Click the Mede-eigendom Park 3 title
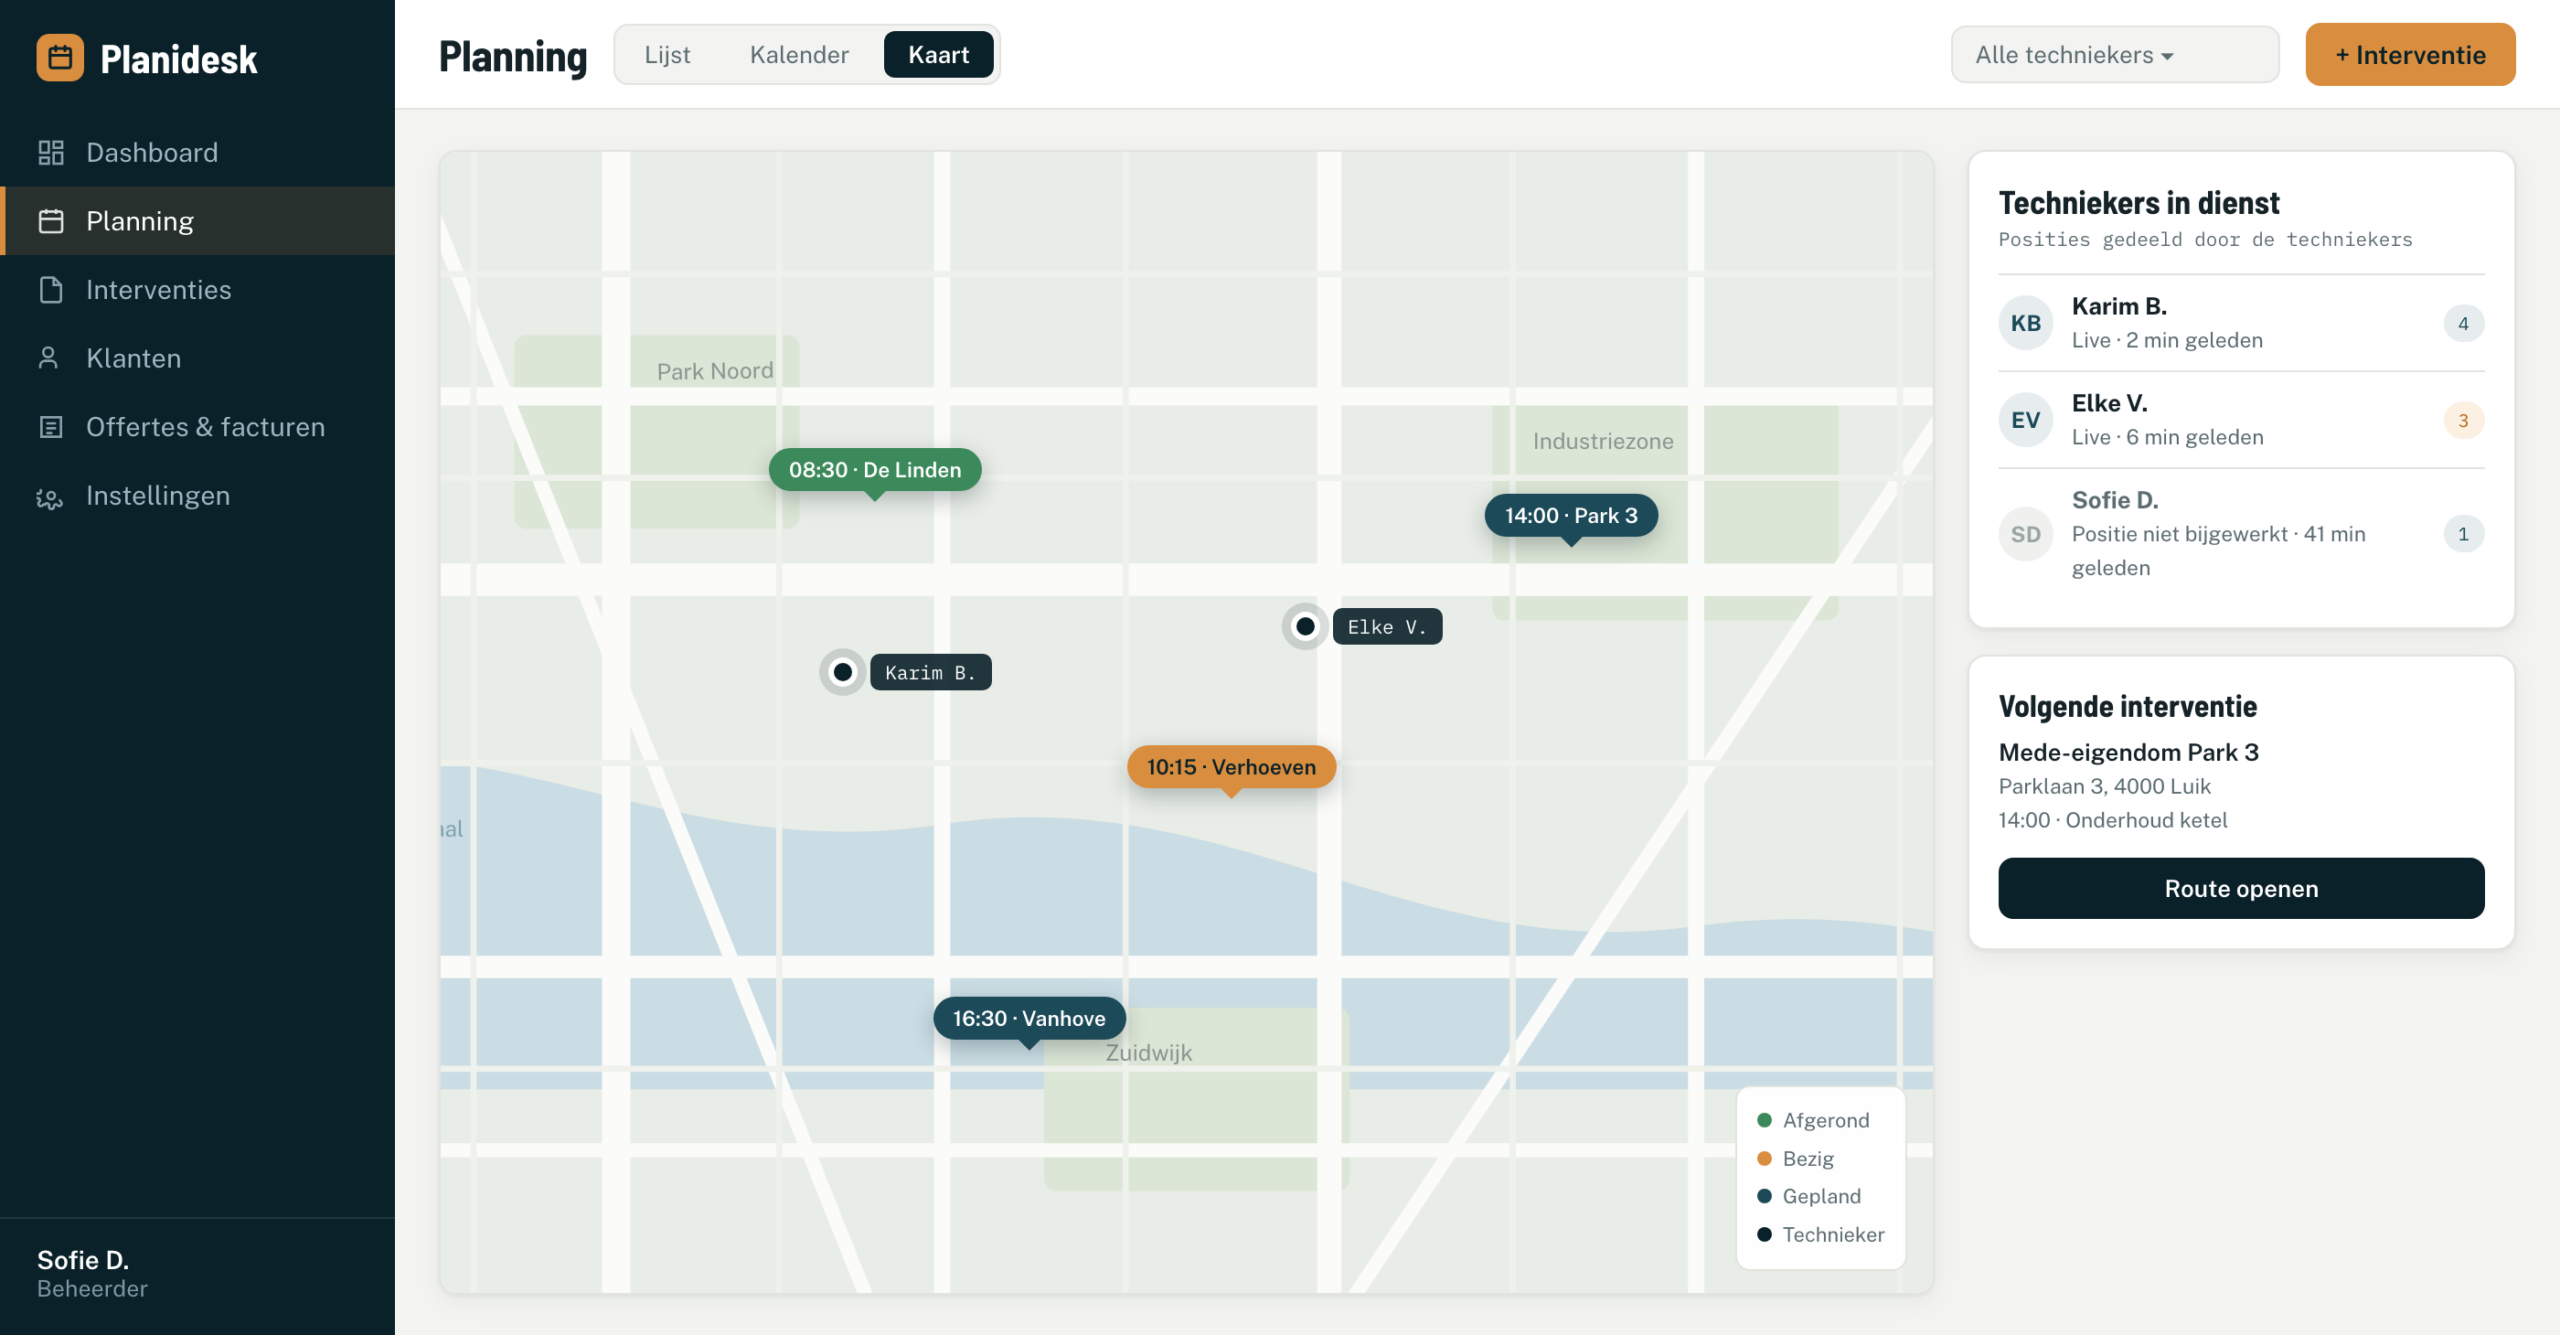 (2128, 752)
